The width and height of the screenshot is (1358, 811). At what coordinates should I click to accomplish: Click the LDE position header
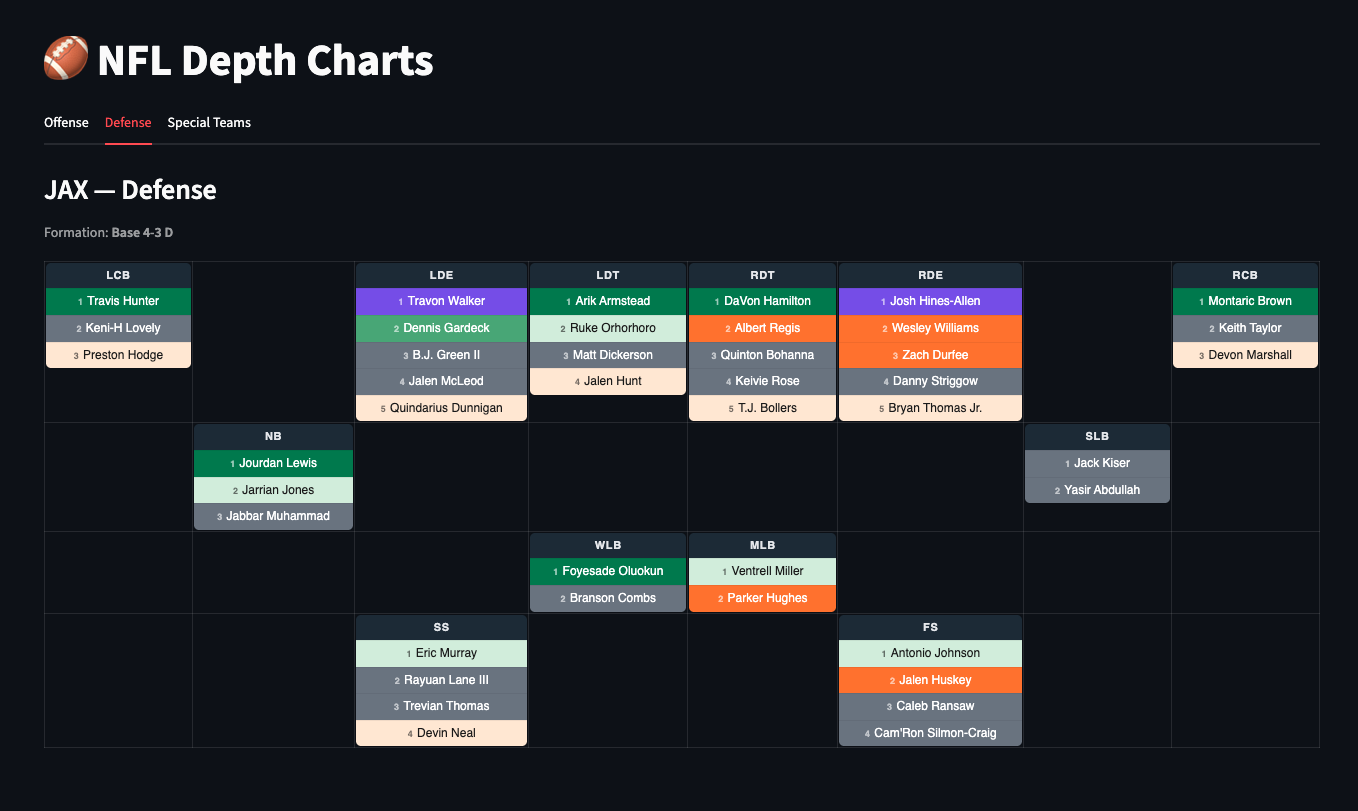tap(441, 275)
